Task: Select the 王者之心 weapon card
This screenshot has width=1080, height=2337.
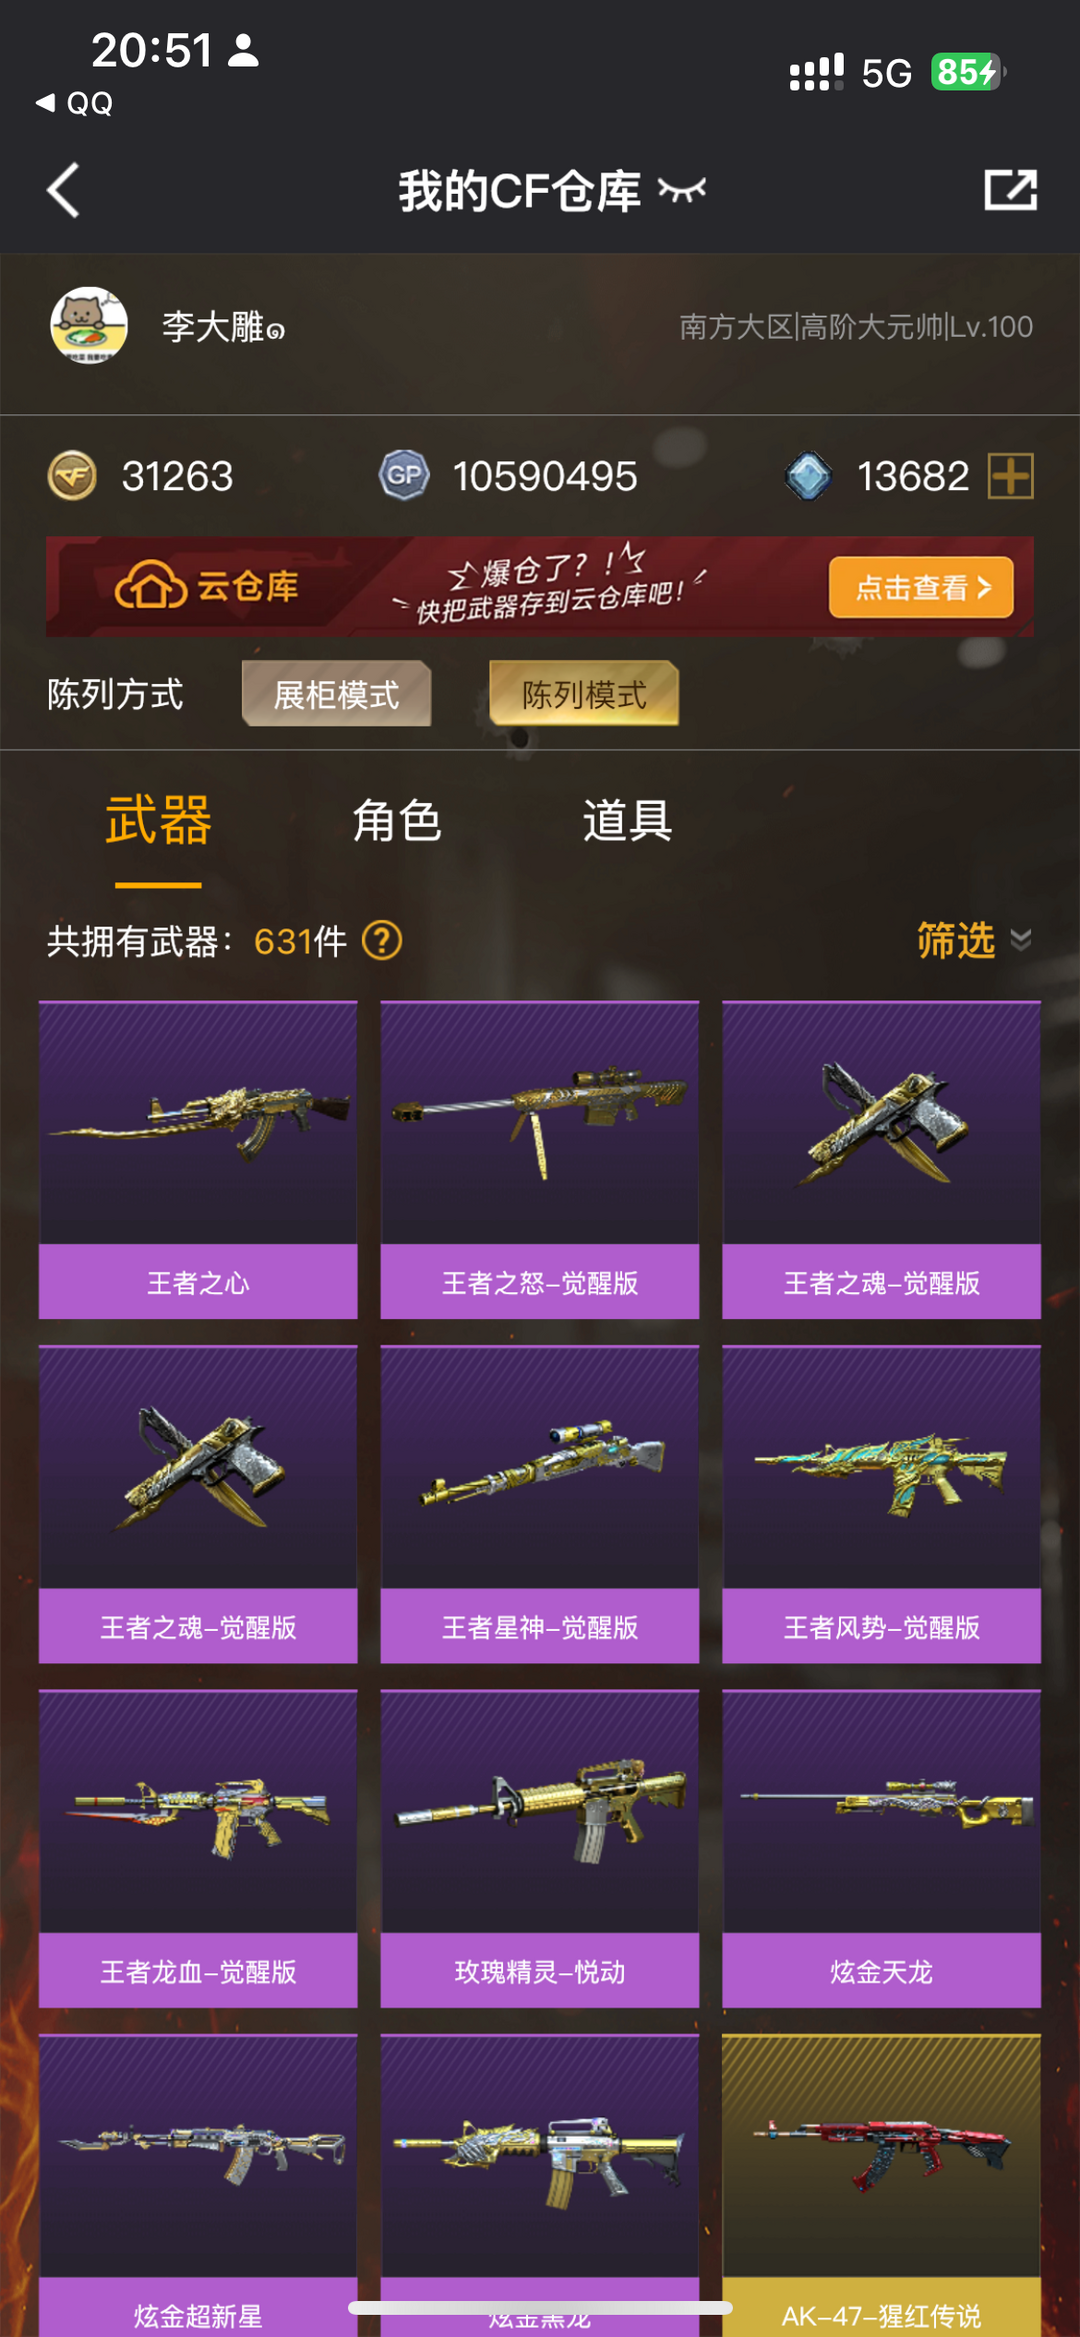Action: tap(198, 1160)
